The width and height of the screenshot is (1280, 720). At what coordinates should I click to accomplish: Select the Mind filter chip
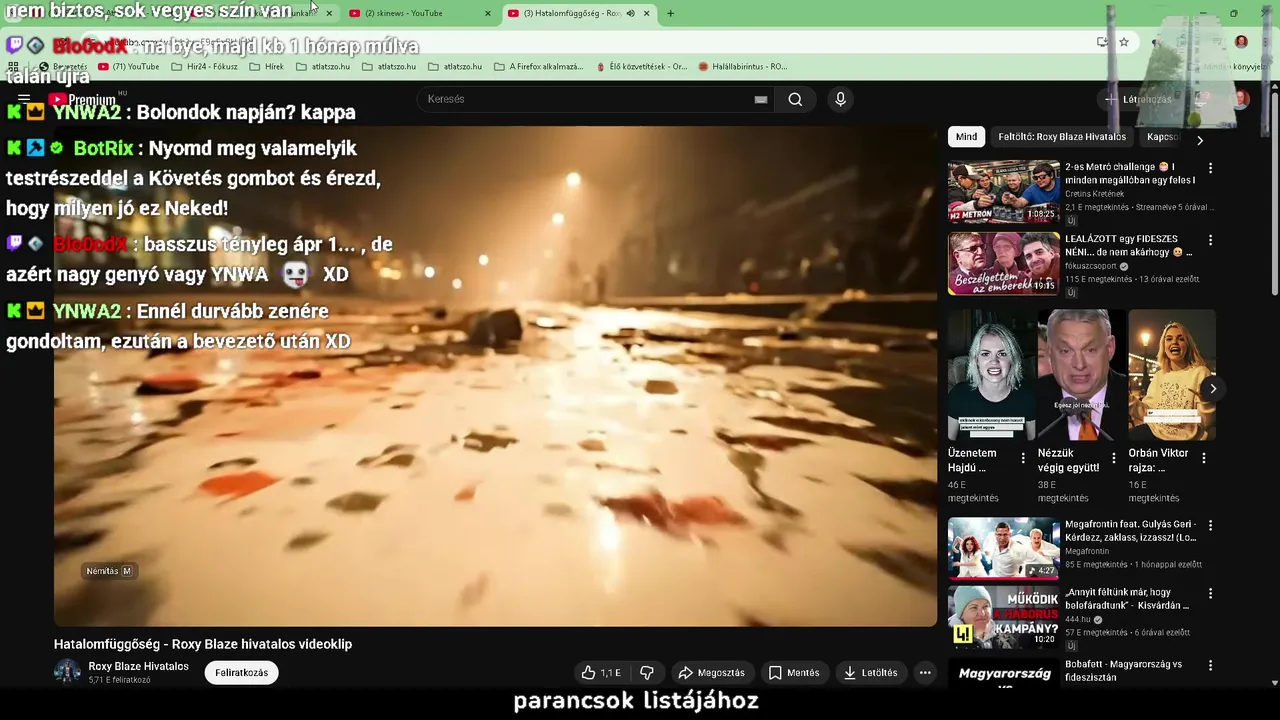click(x=966, y=137)
